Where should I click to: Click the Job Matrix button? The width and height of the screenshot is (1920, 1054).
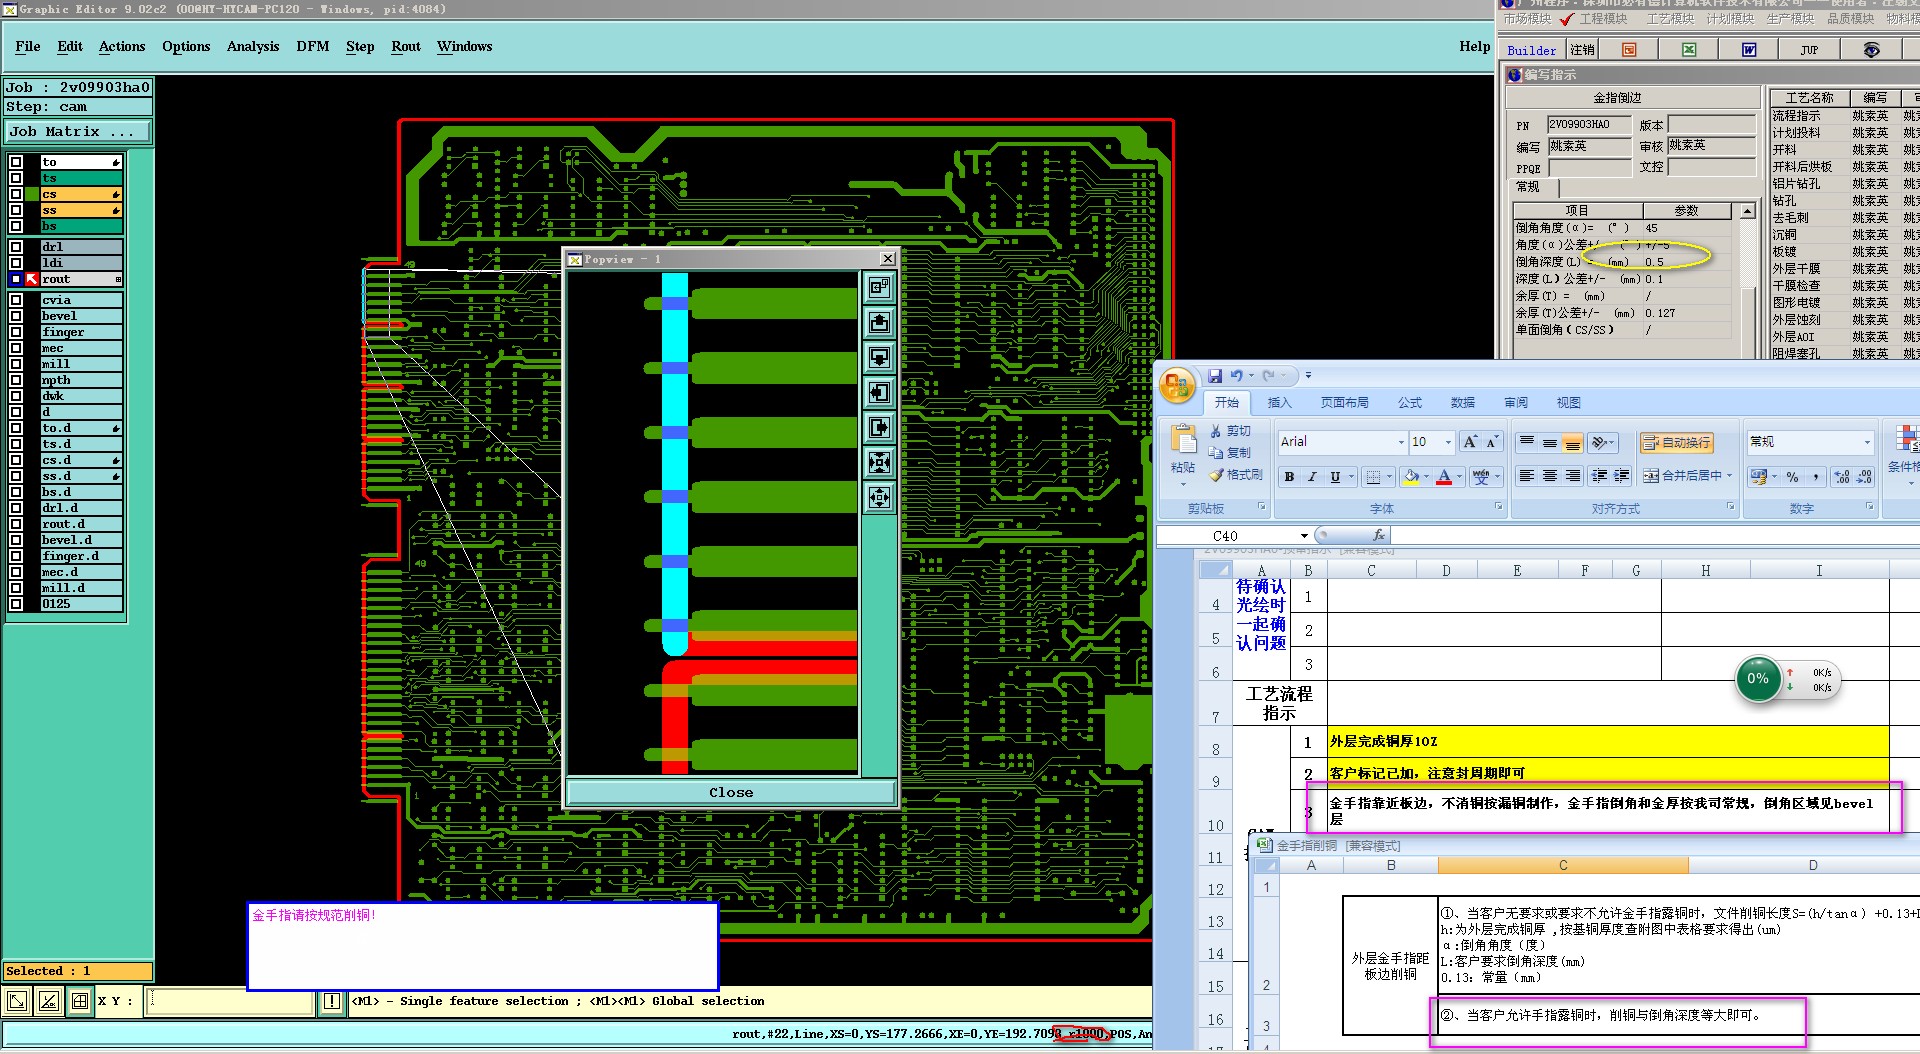78,131
